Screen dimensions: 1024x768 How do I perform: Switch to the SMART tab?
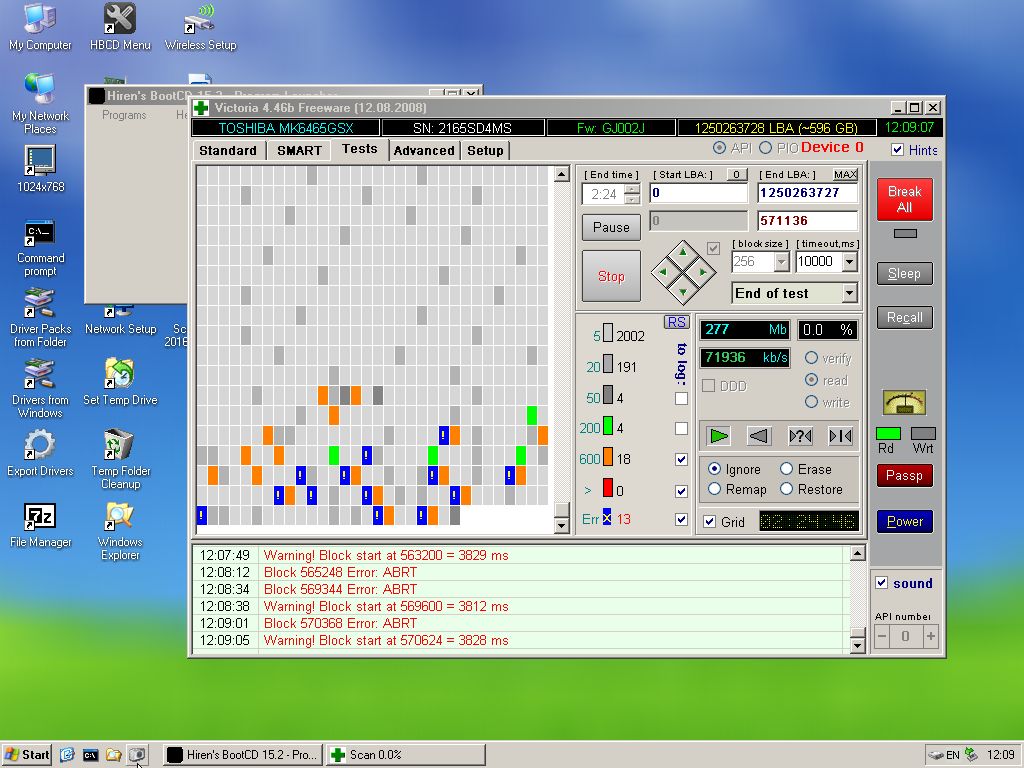[299, 150]
